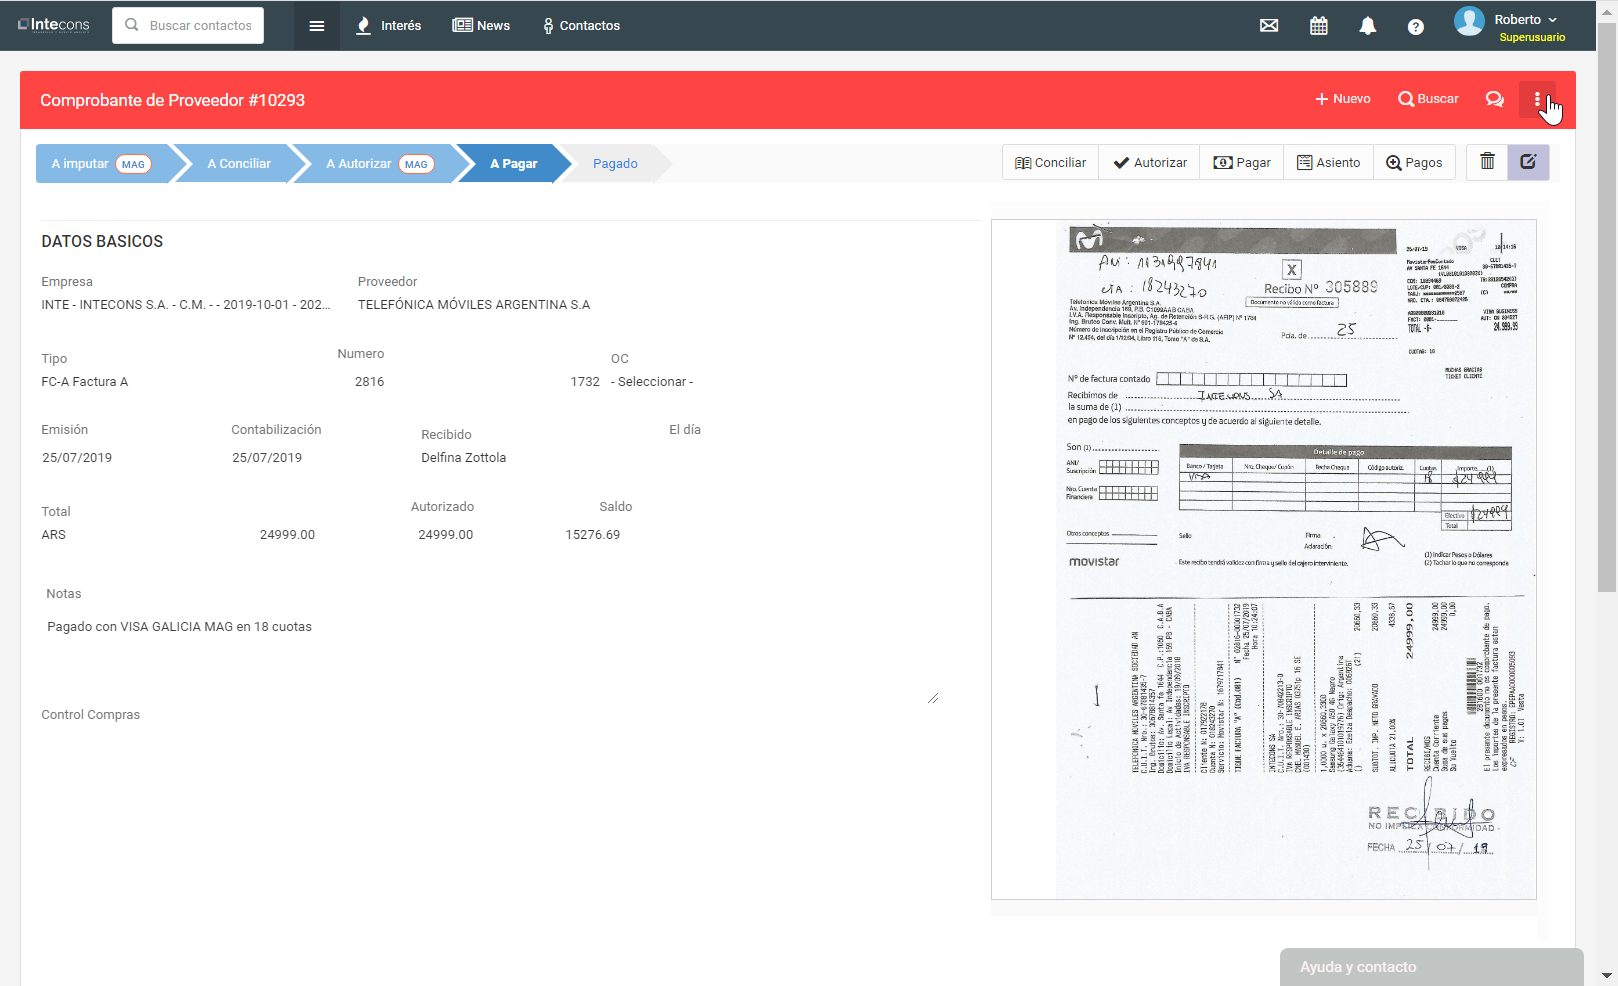
Task: Open the calendar icon in header
Action: click(x=1319, y=26)
